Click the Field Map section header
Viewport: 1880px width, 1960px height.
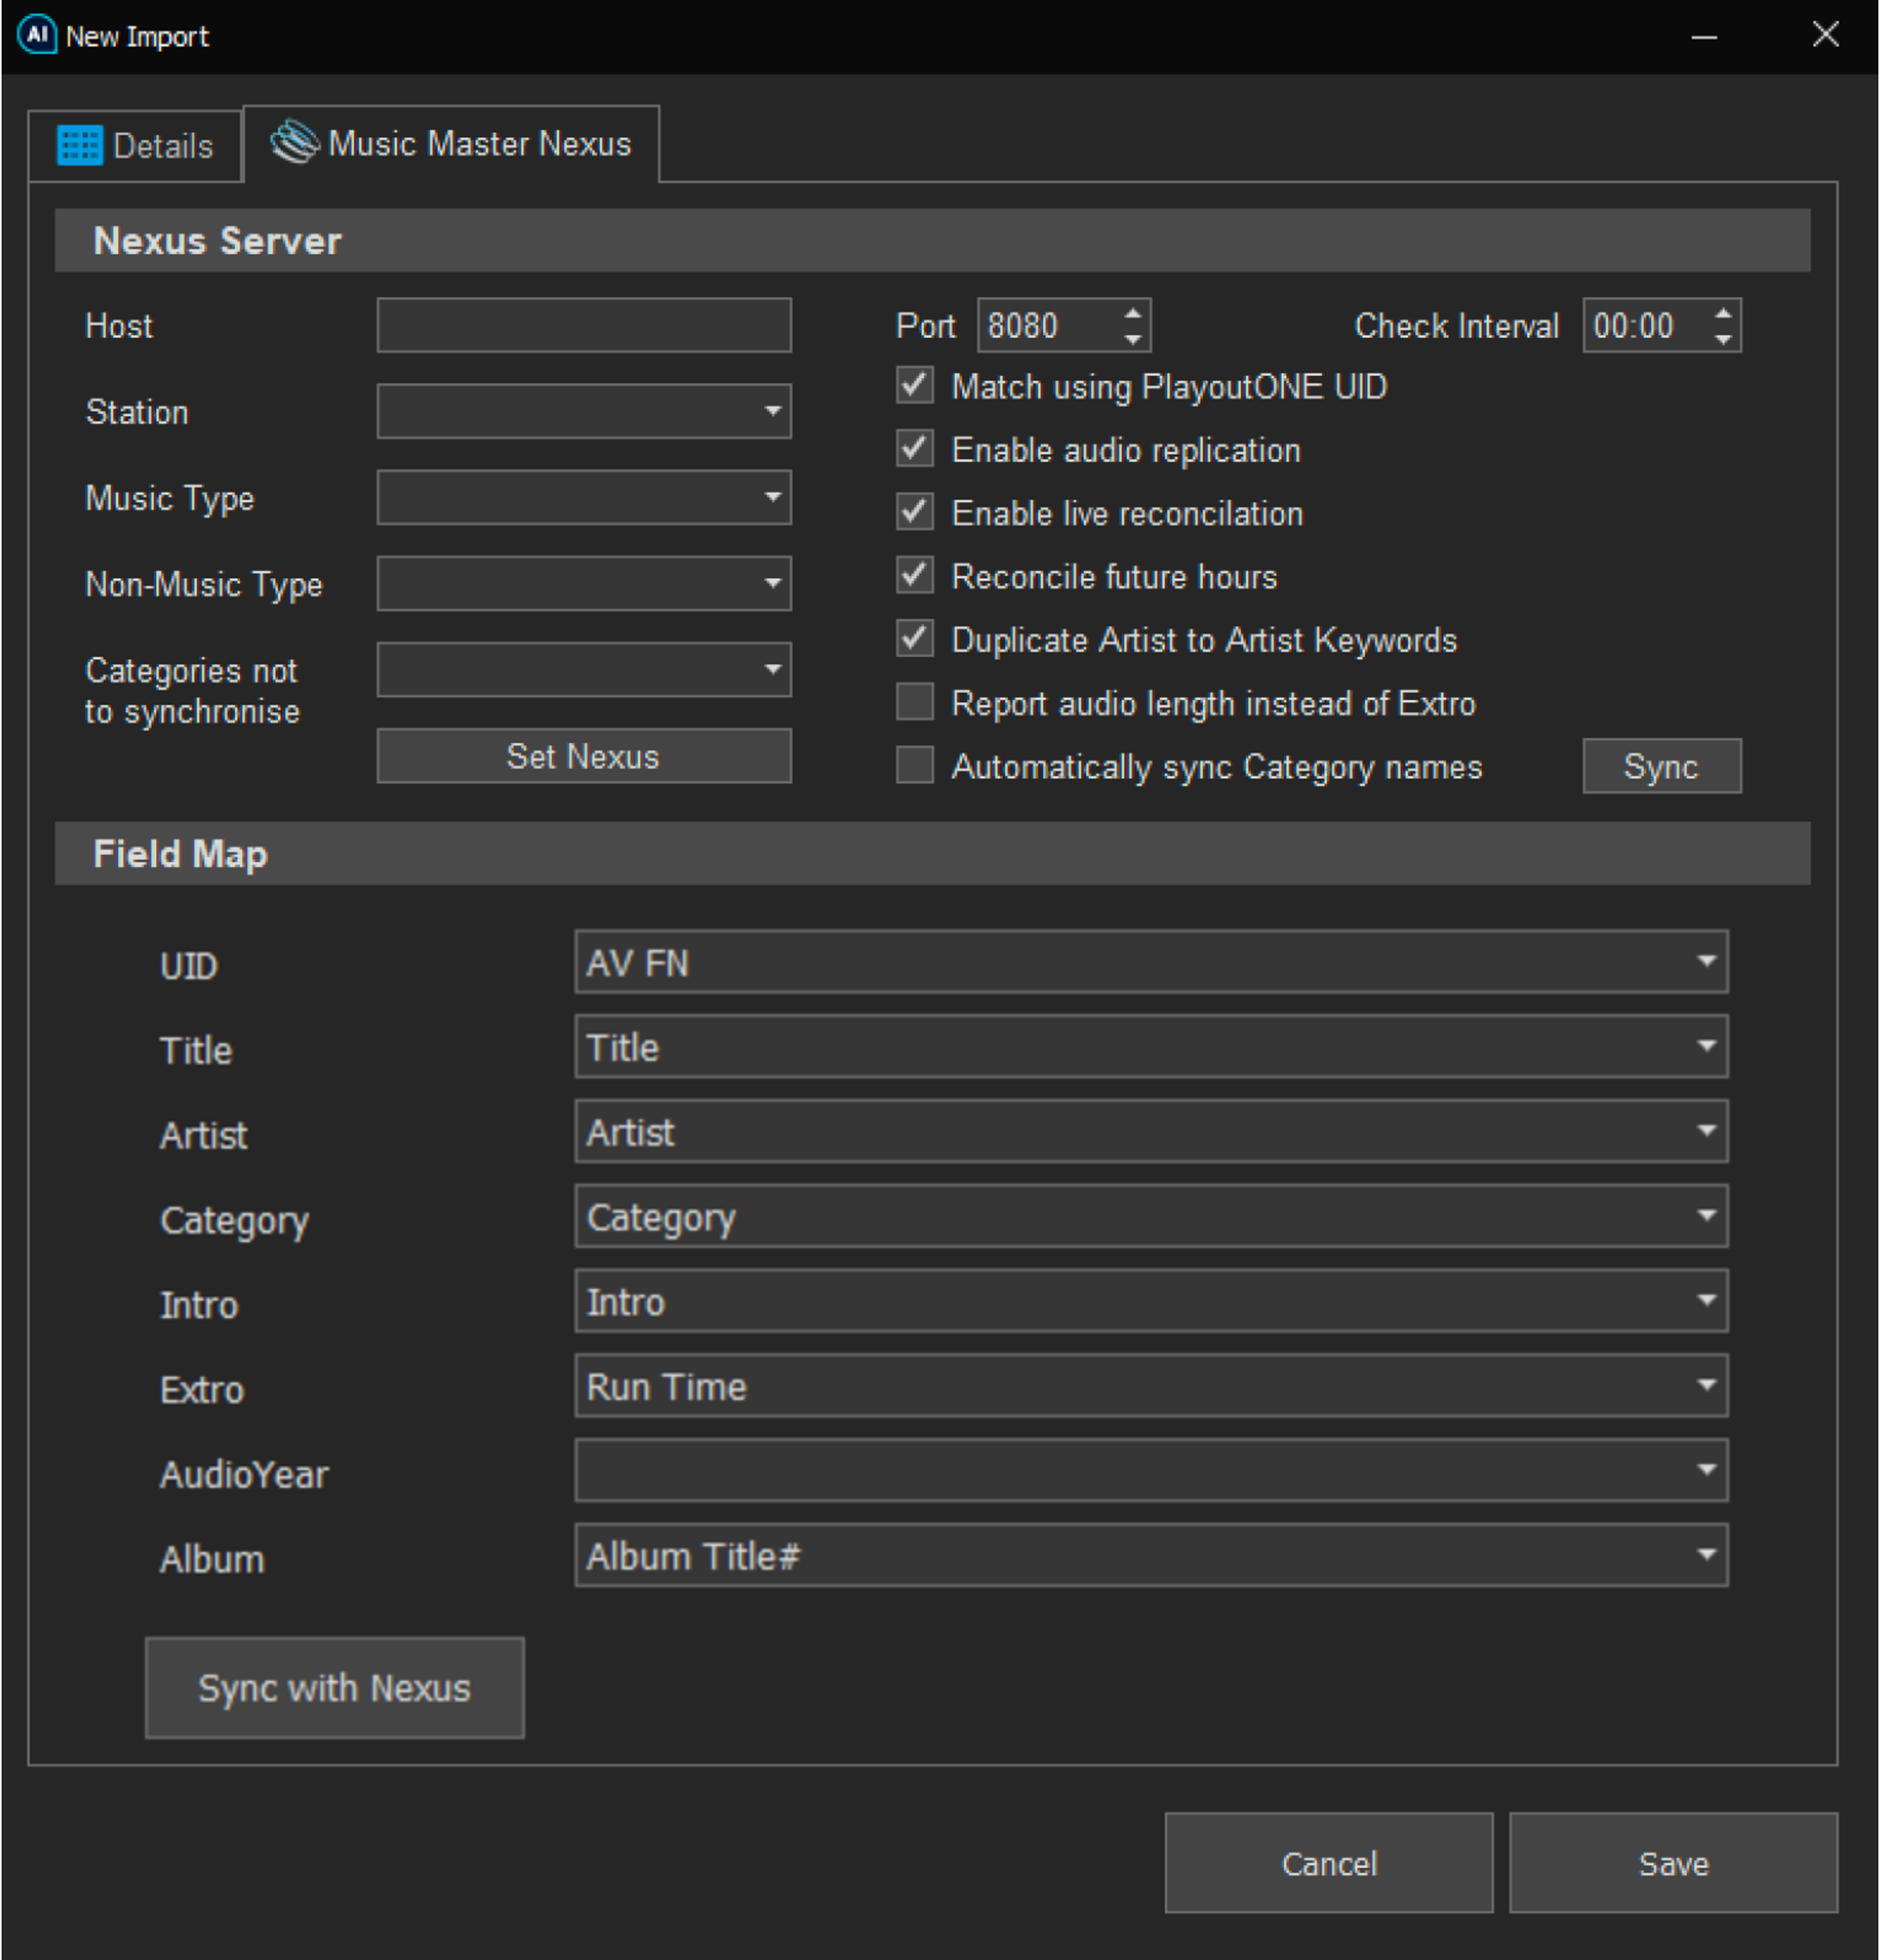932,853
